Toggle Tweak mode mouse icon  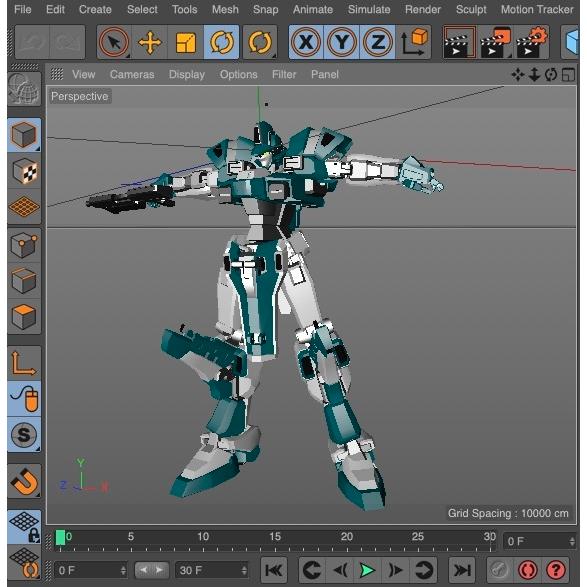24,399
